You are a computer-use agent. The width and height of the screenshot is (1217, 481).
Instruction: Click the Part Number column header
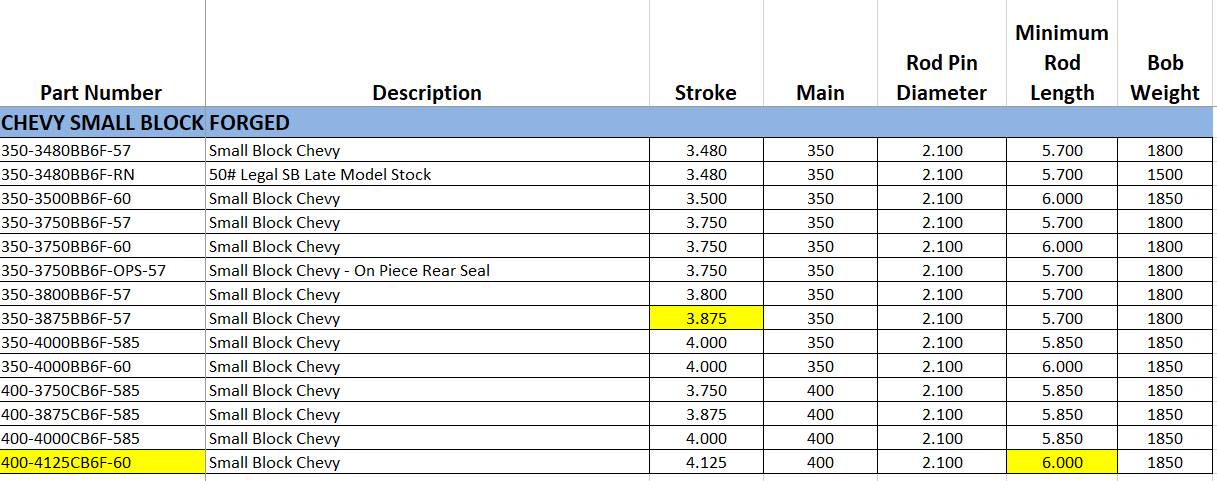coord(101,93)
